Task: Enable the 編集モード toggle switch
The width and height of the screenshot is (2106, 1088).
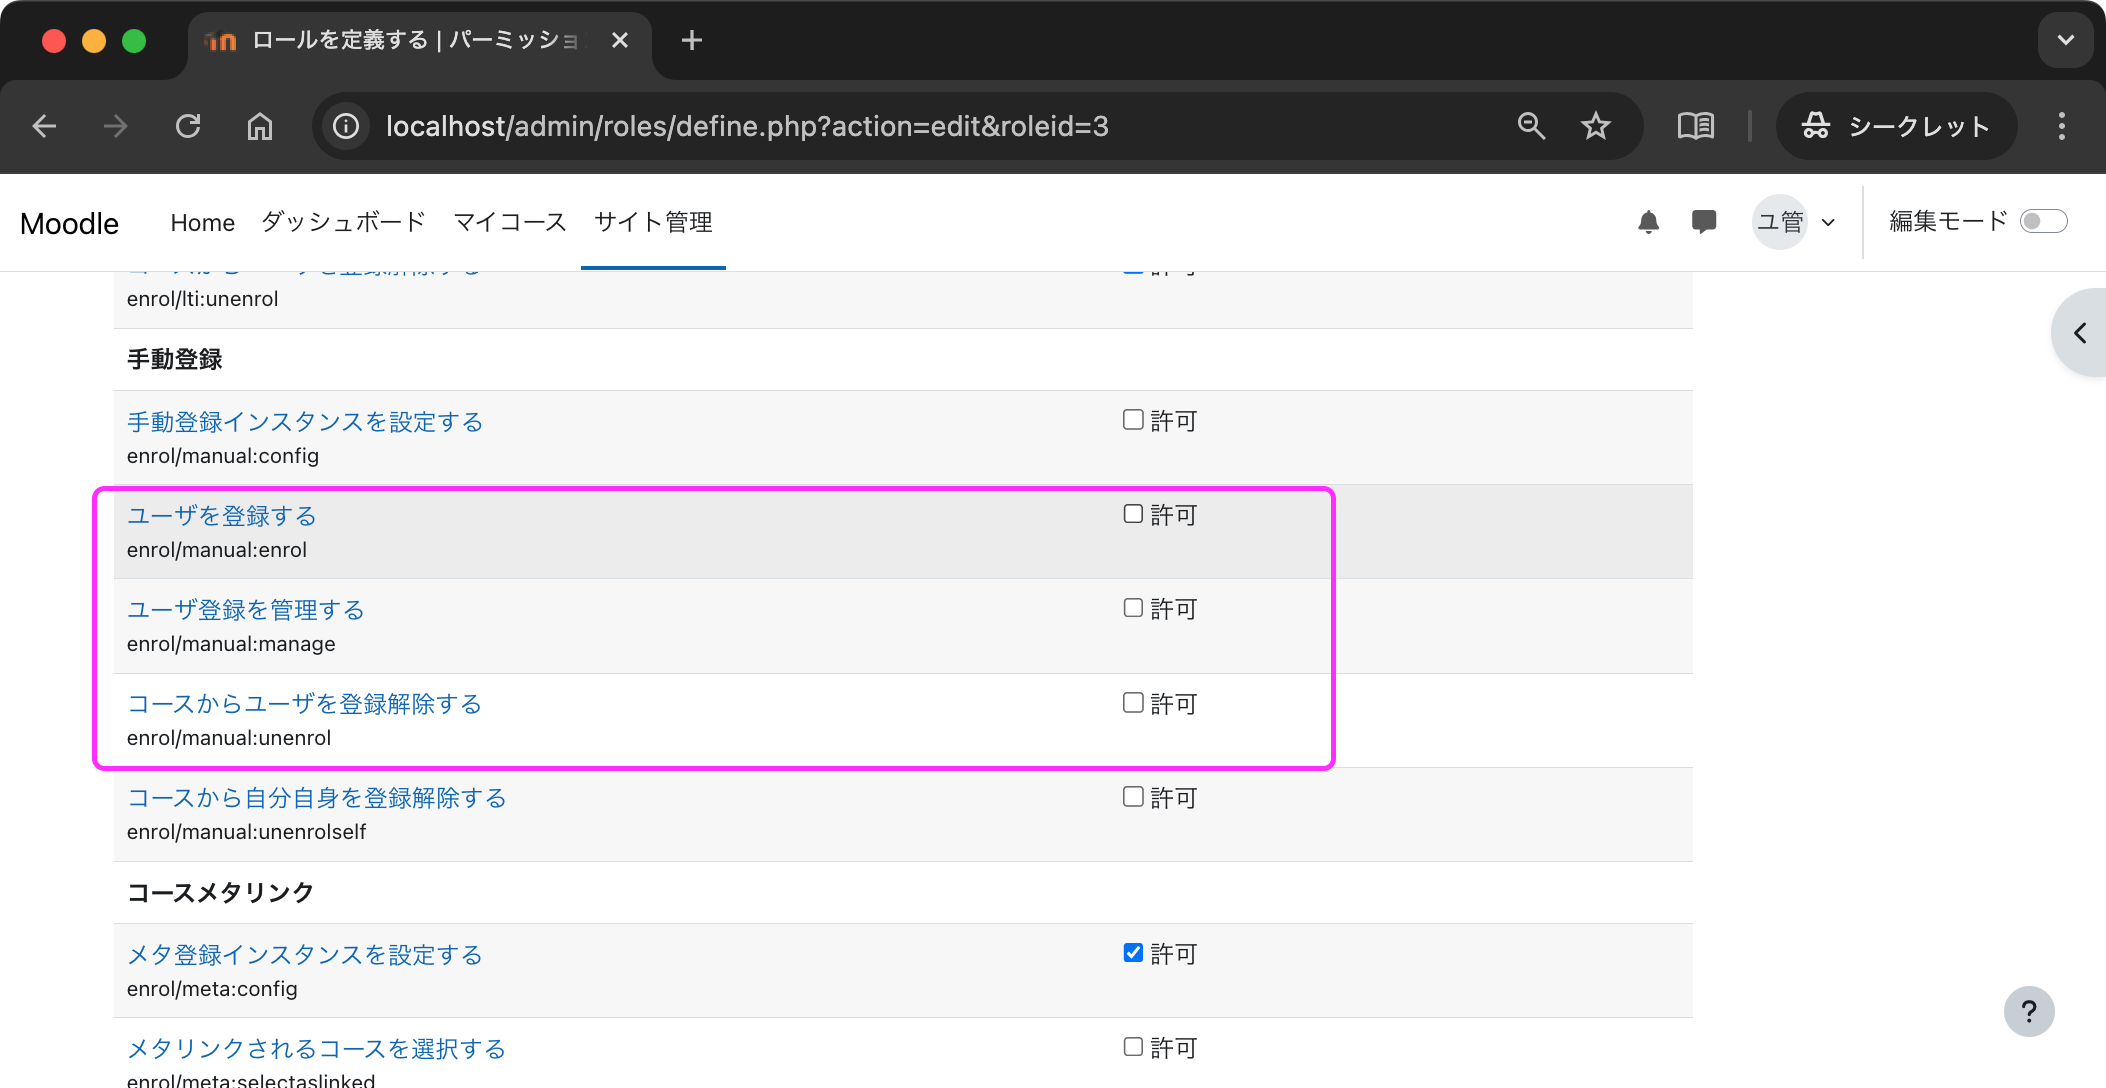Action: tap(2044, 221)
